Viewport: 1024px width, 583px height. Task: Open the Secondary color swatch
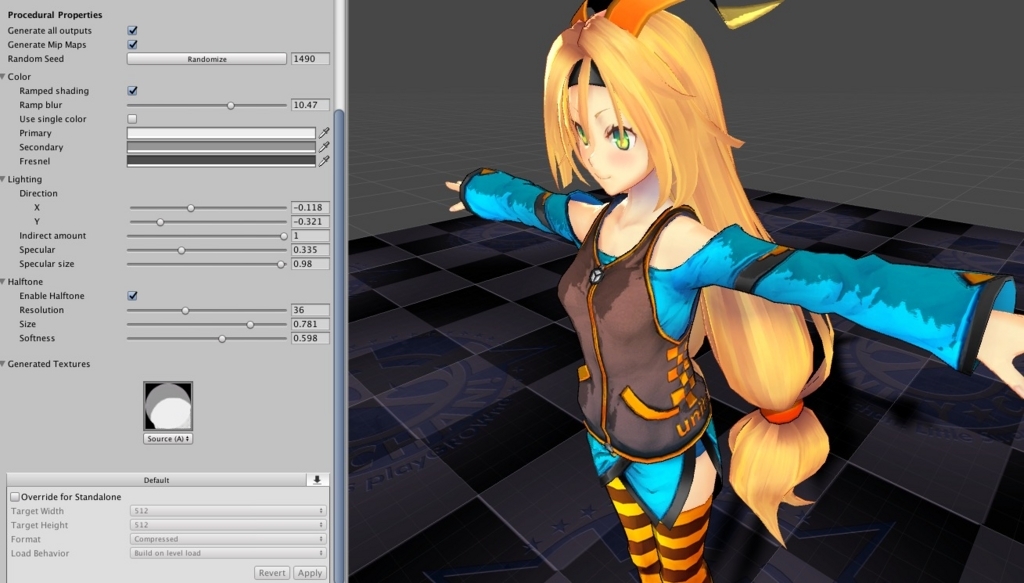(x=221, y=148)
